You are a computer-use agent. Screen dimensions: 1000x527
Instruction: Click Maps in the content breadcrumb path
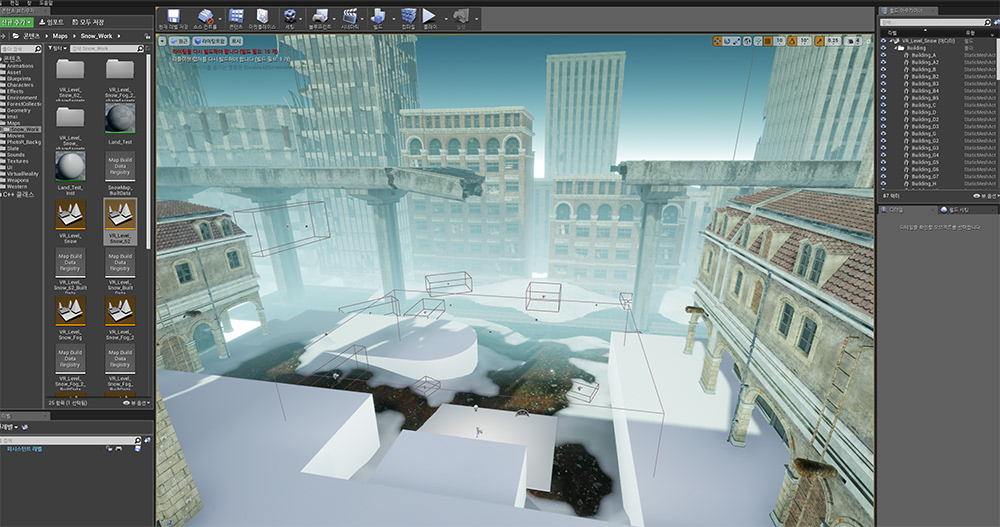coord(60,36)
